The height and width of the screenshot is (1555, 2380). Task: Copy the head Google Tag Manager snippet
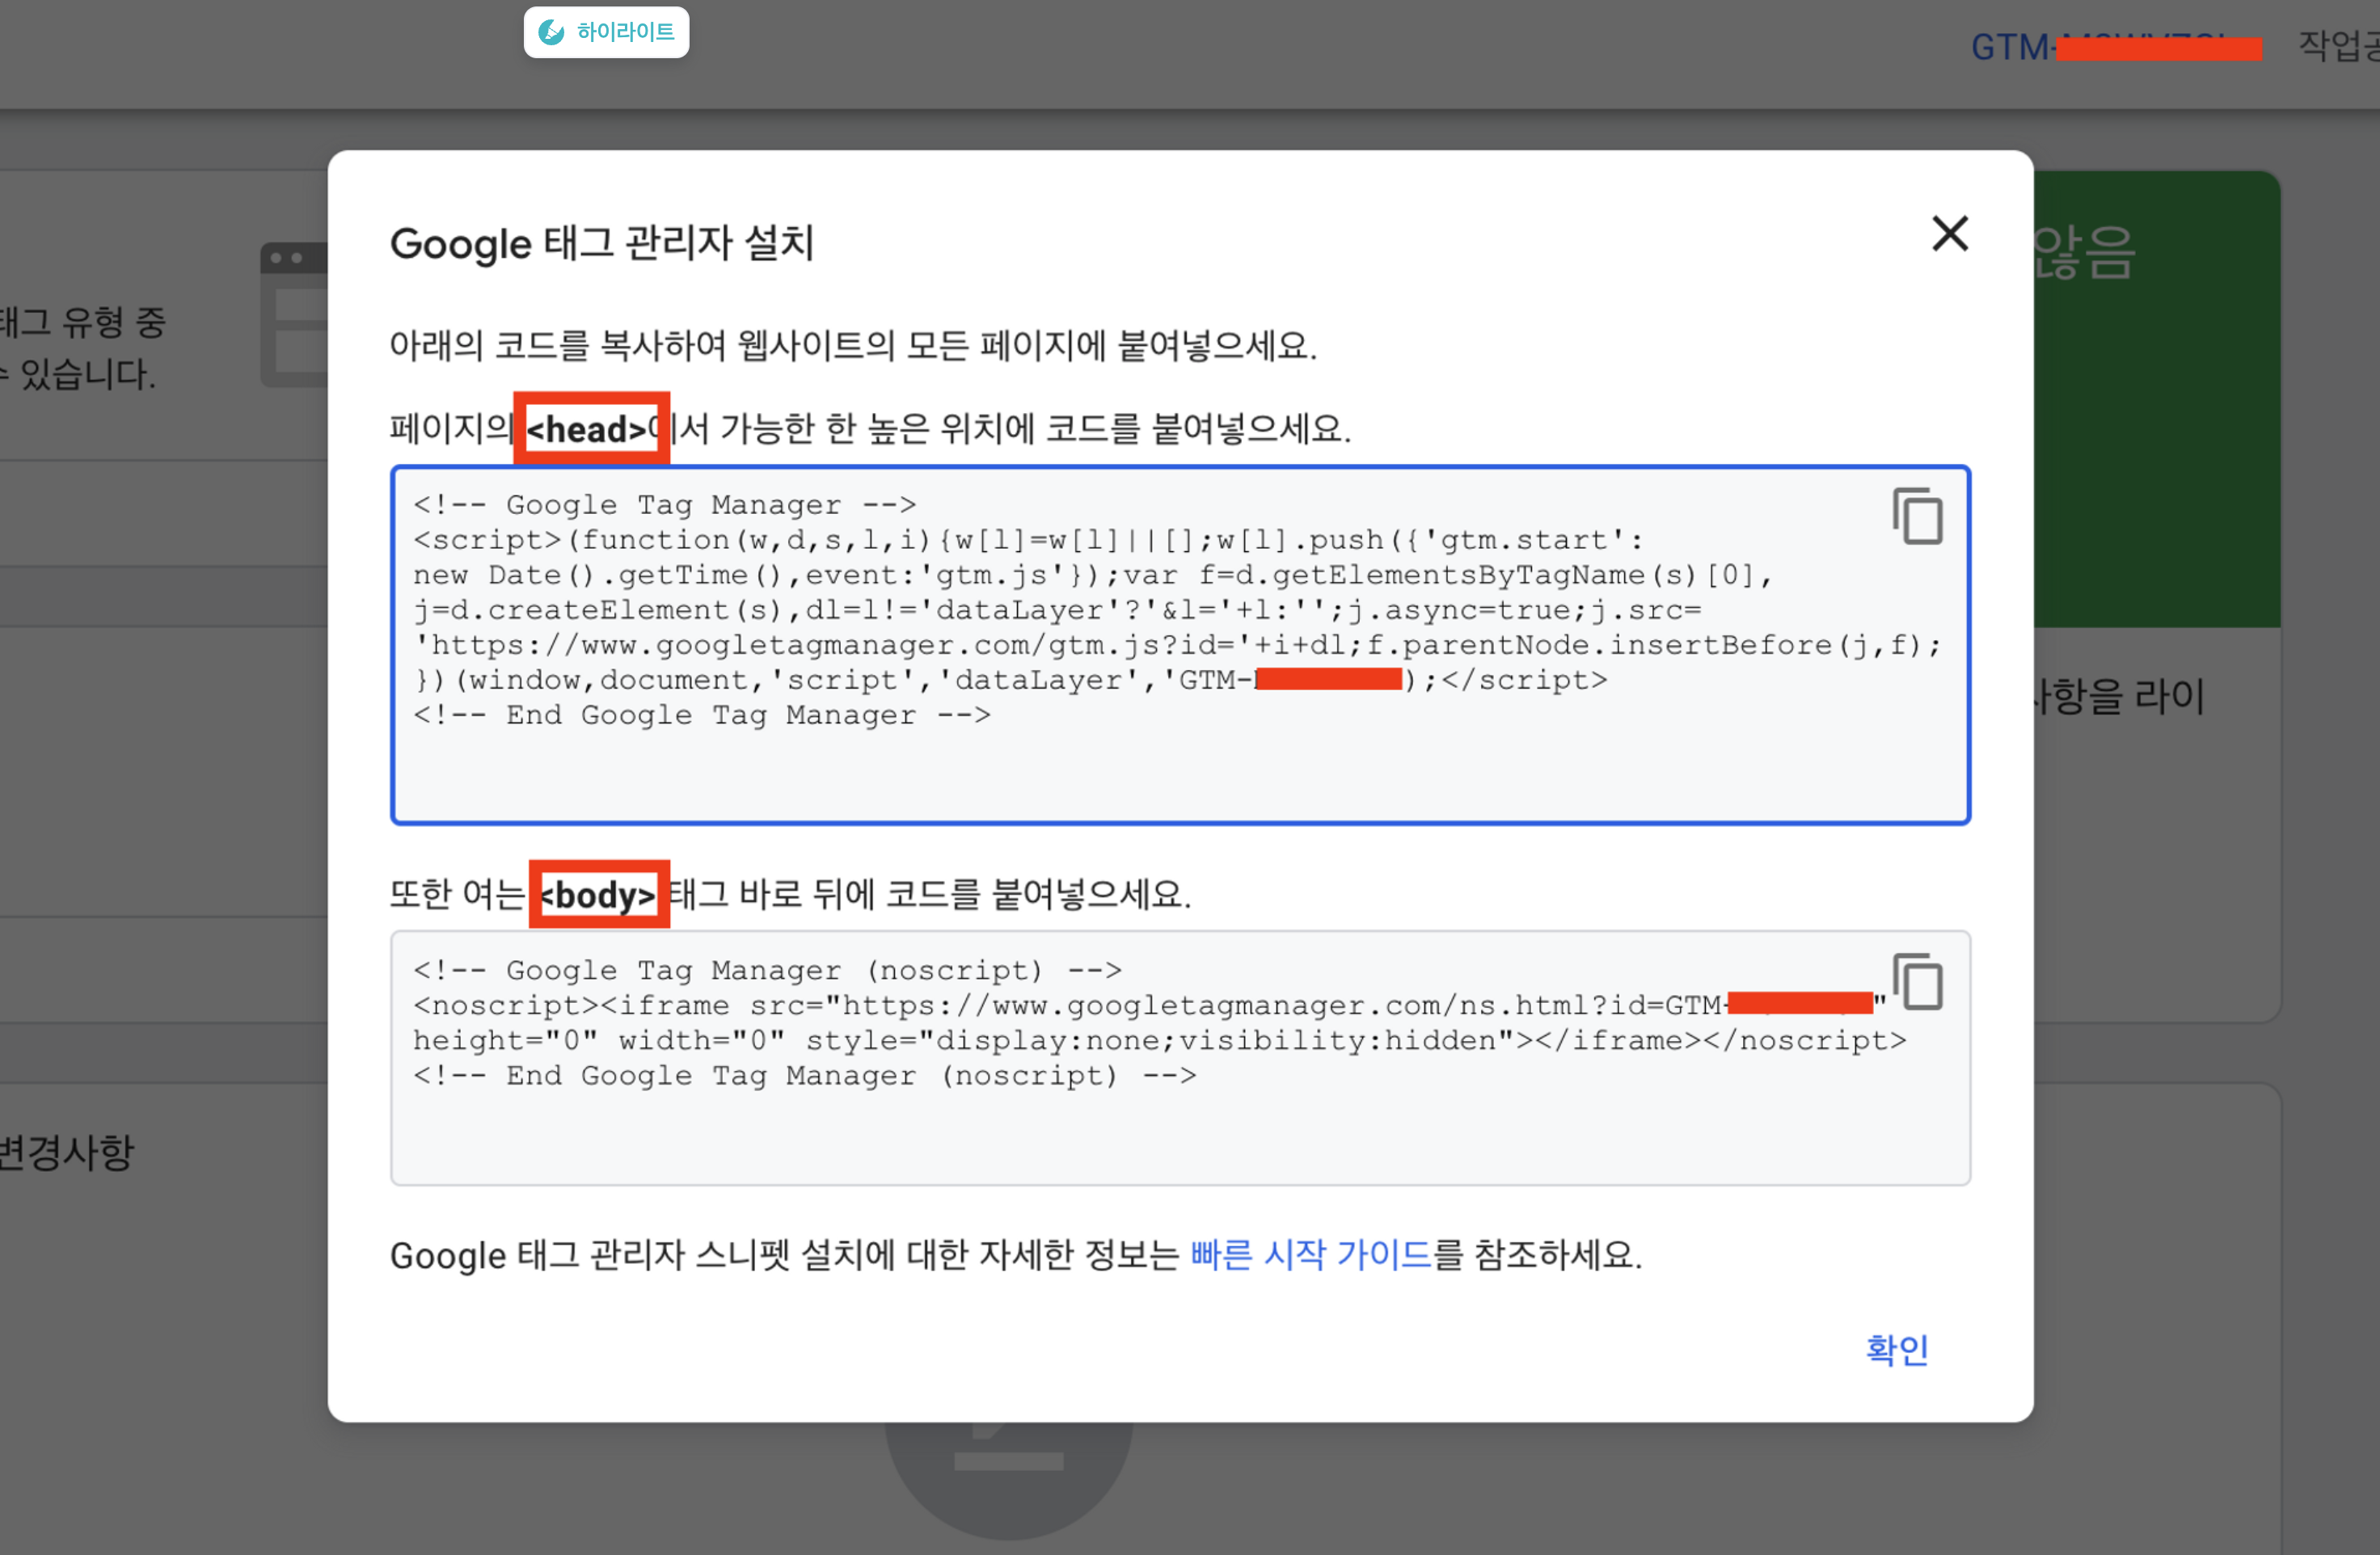[x=1916, y=517]
